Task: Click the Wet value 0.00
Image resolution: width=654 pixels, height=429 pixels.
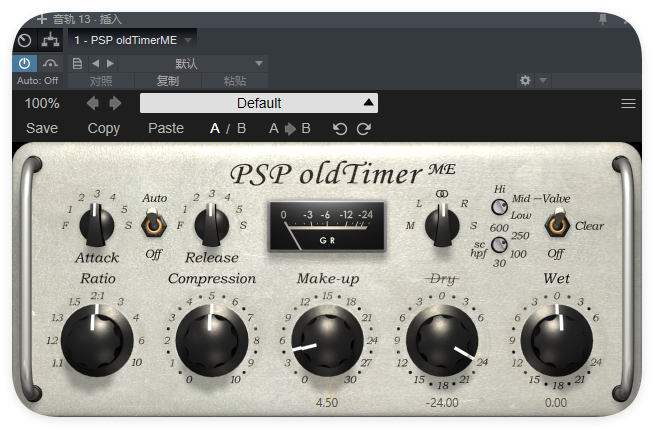Action: coord(556,402)
